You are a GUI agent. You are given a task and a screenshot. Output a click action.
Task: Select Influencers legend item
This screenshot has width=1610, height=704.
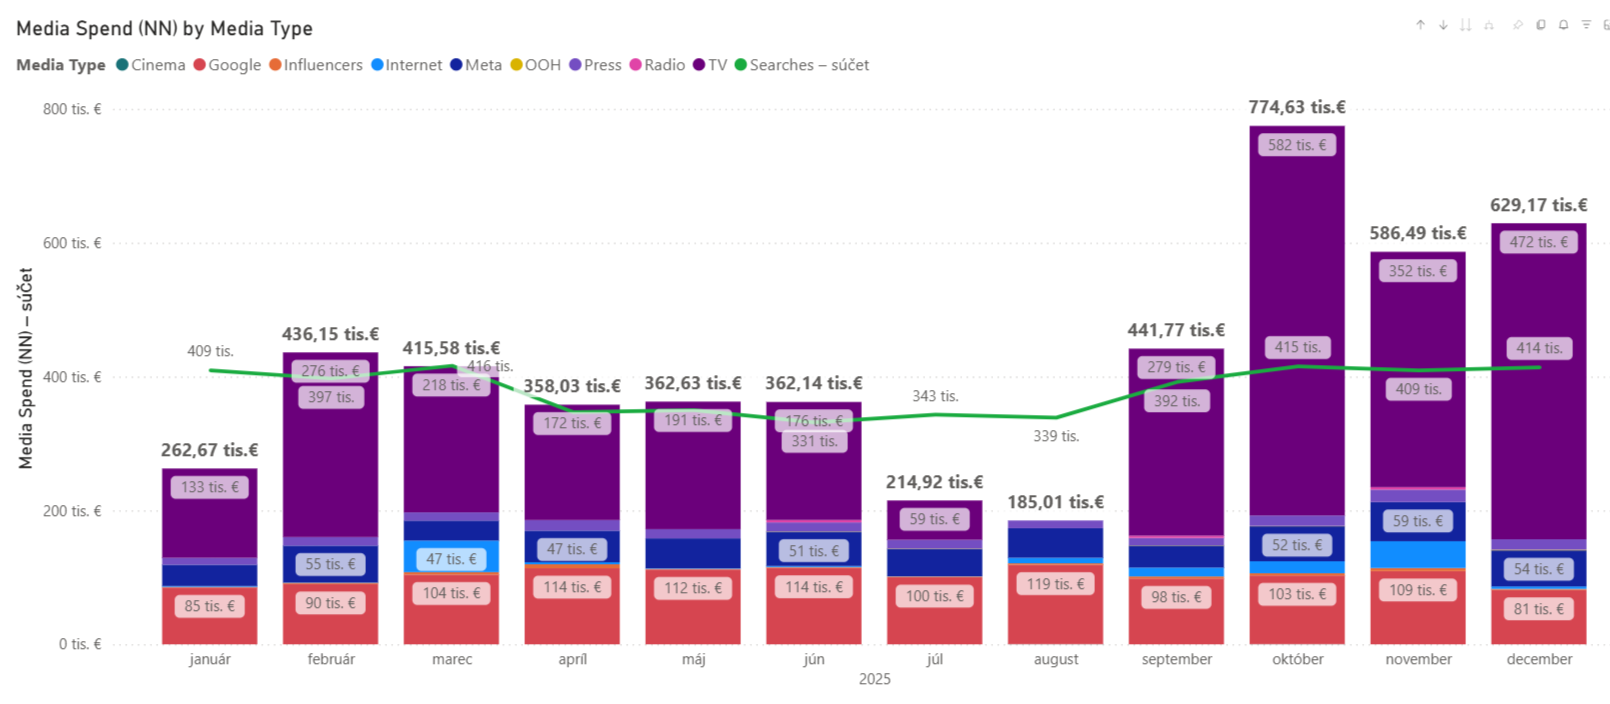pyautogui.click(x=316, y=65)
